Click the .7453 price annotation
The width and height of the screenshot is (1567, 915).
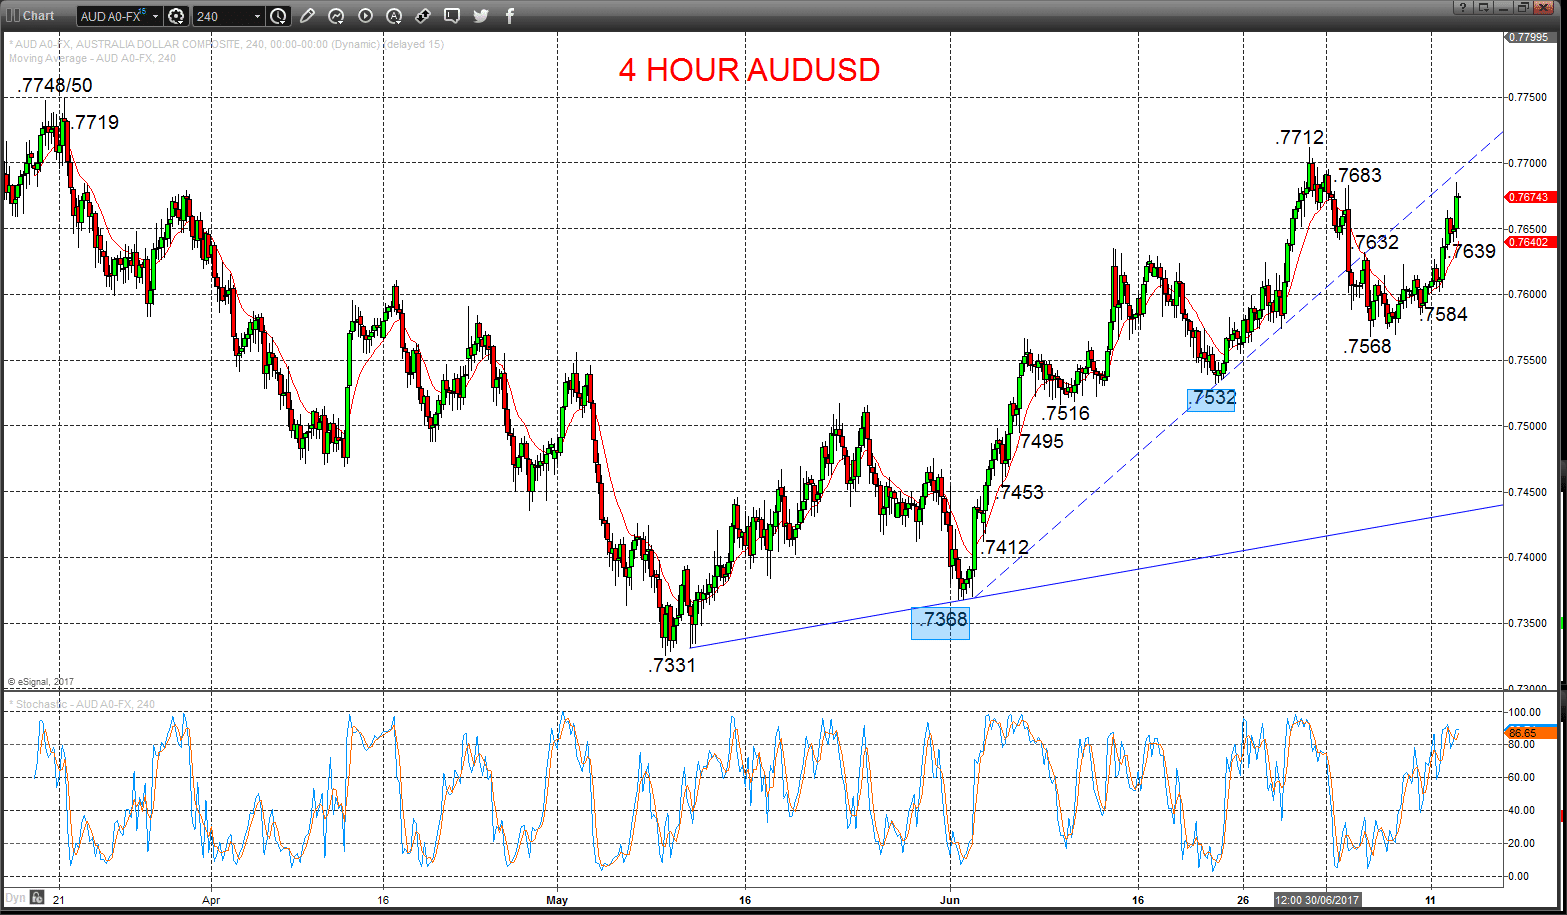(1019, 492)
